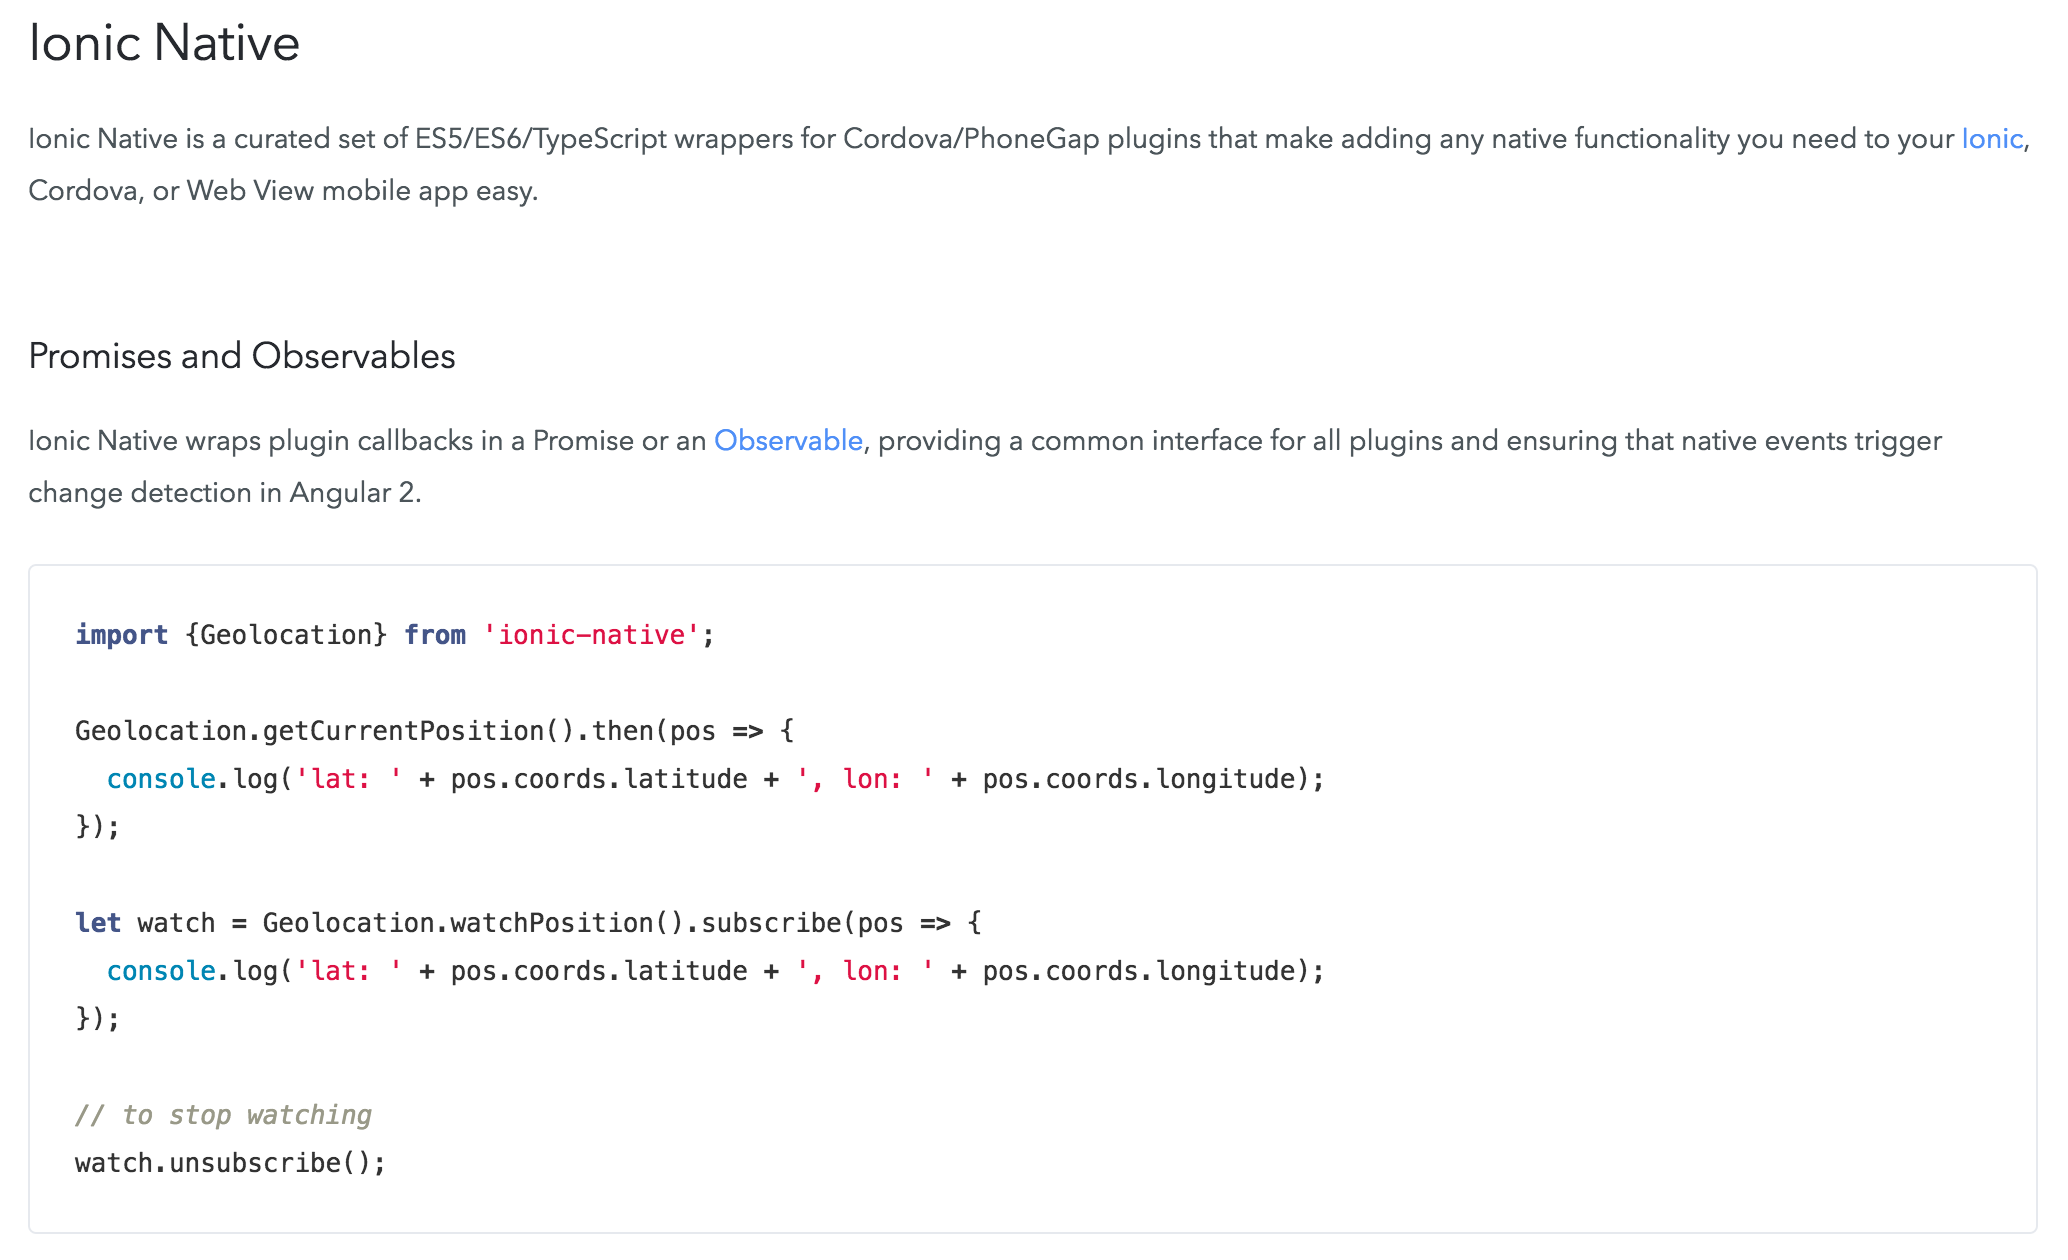Click the .then(pos => { text

tap(686, 731)
